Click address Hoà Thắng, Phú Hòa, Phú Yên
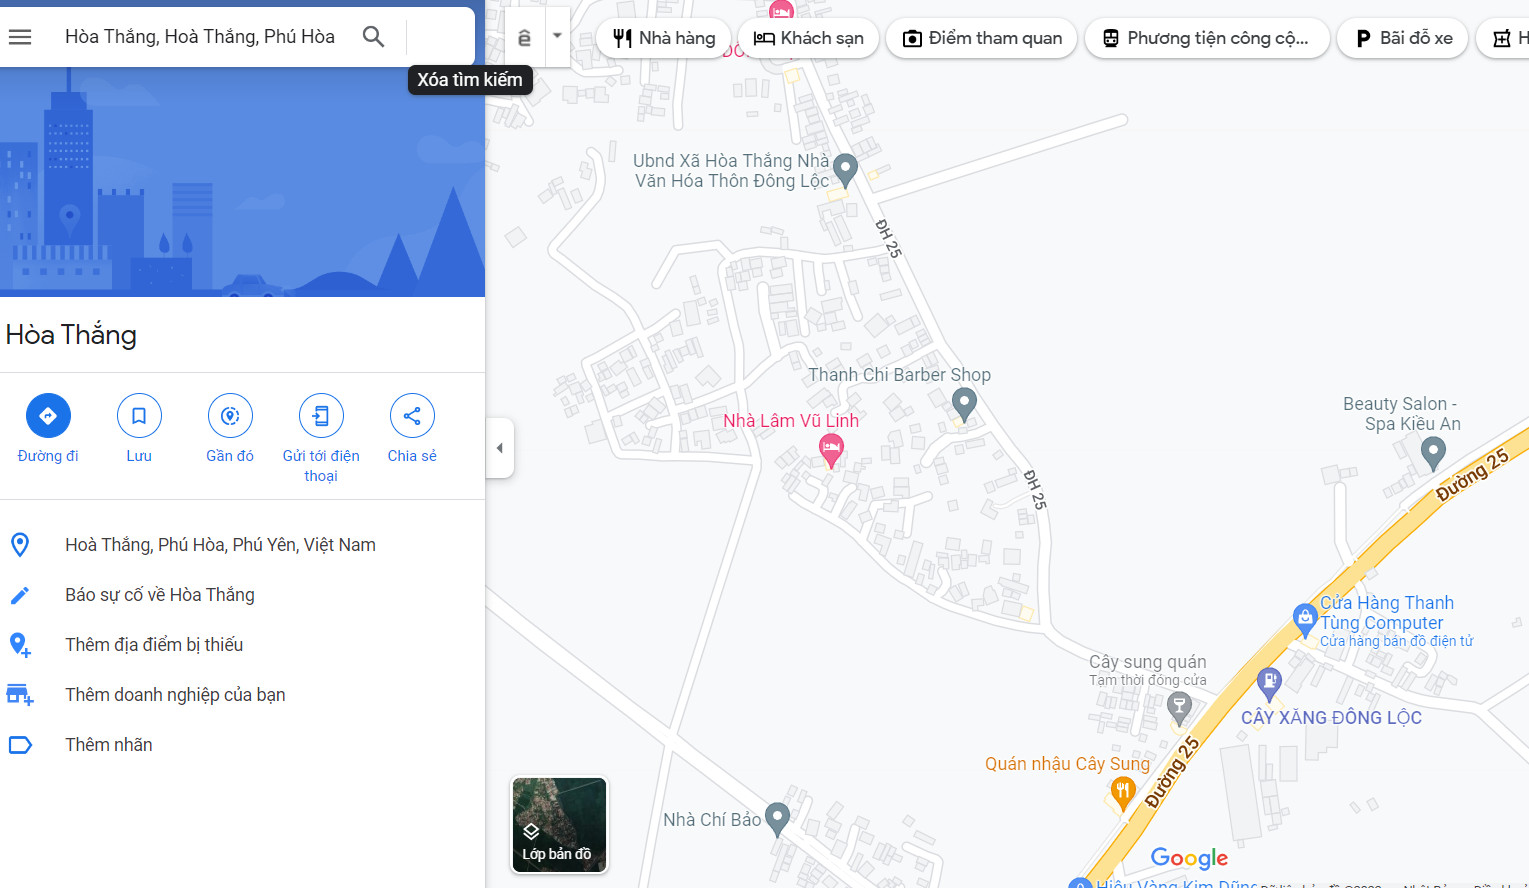Viewport: 1529px width, 888px height. tap(221, 545)
